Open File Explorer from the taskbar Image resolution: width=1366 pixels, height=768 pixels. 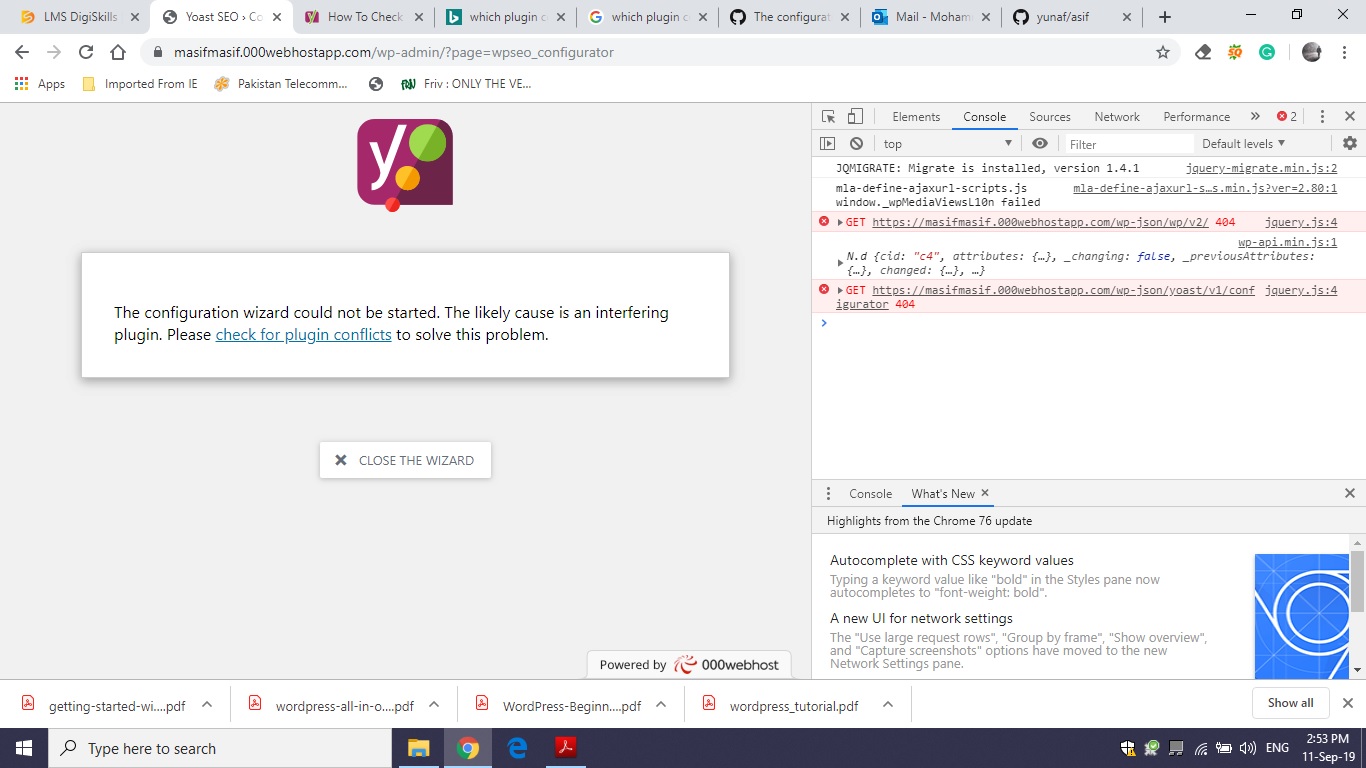point(418,748)
